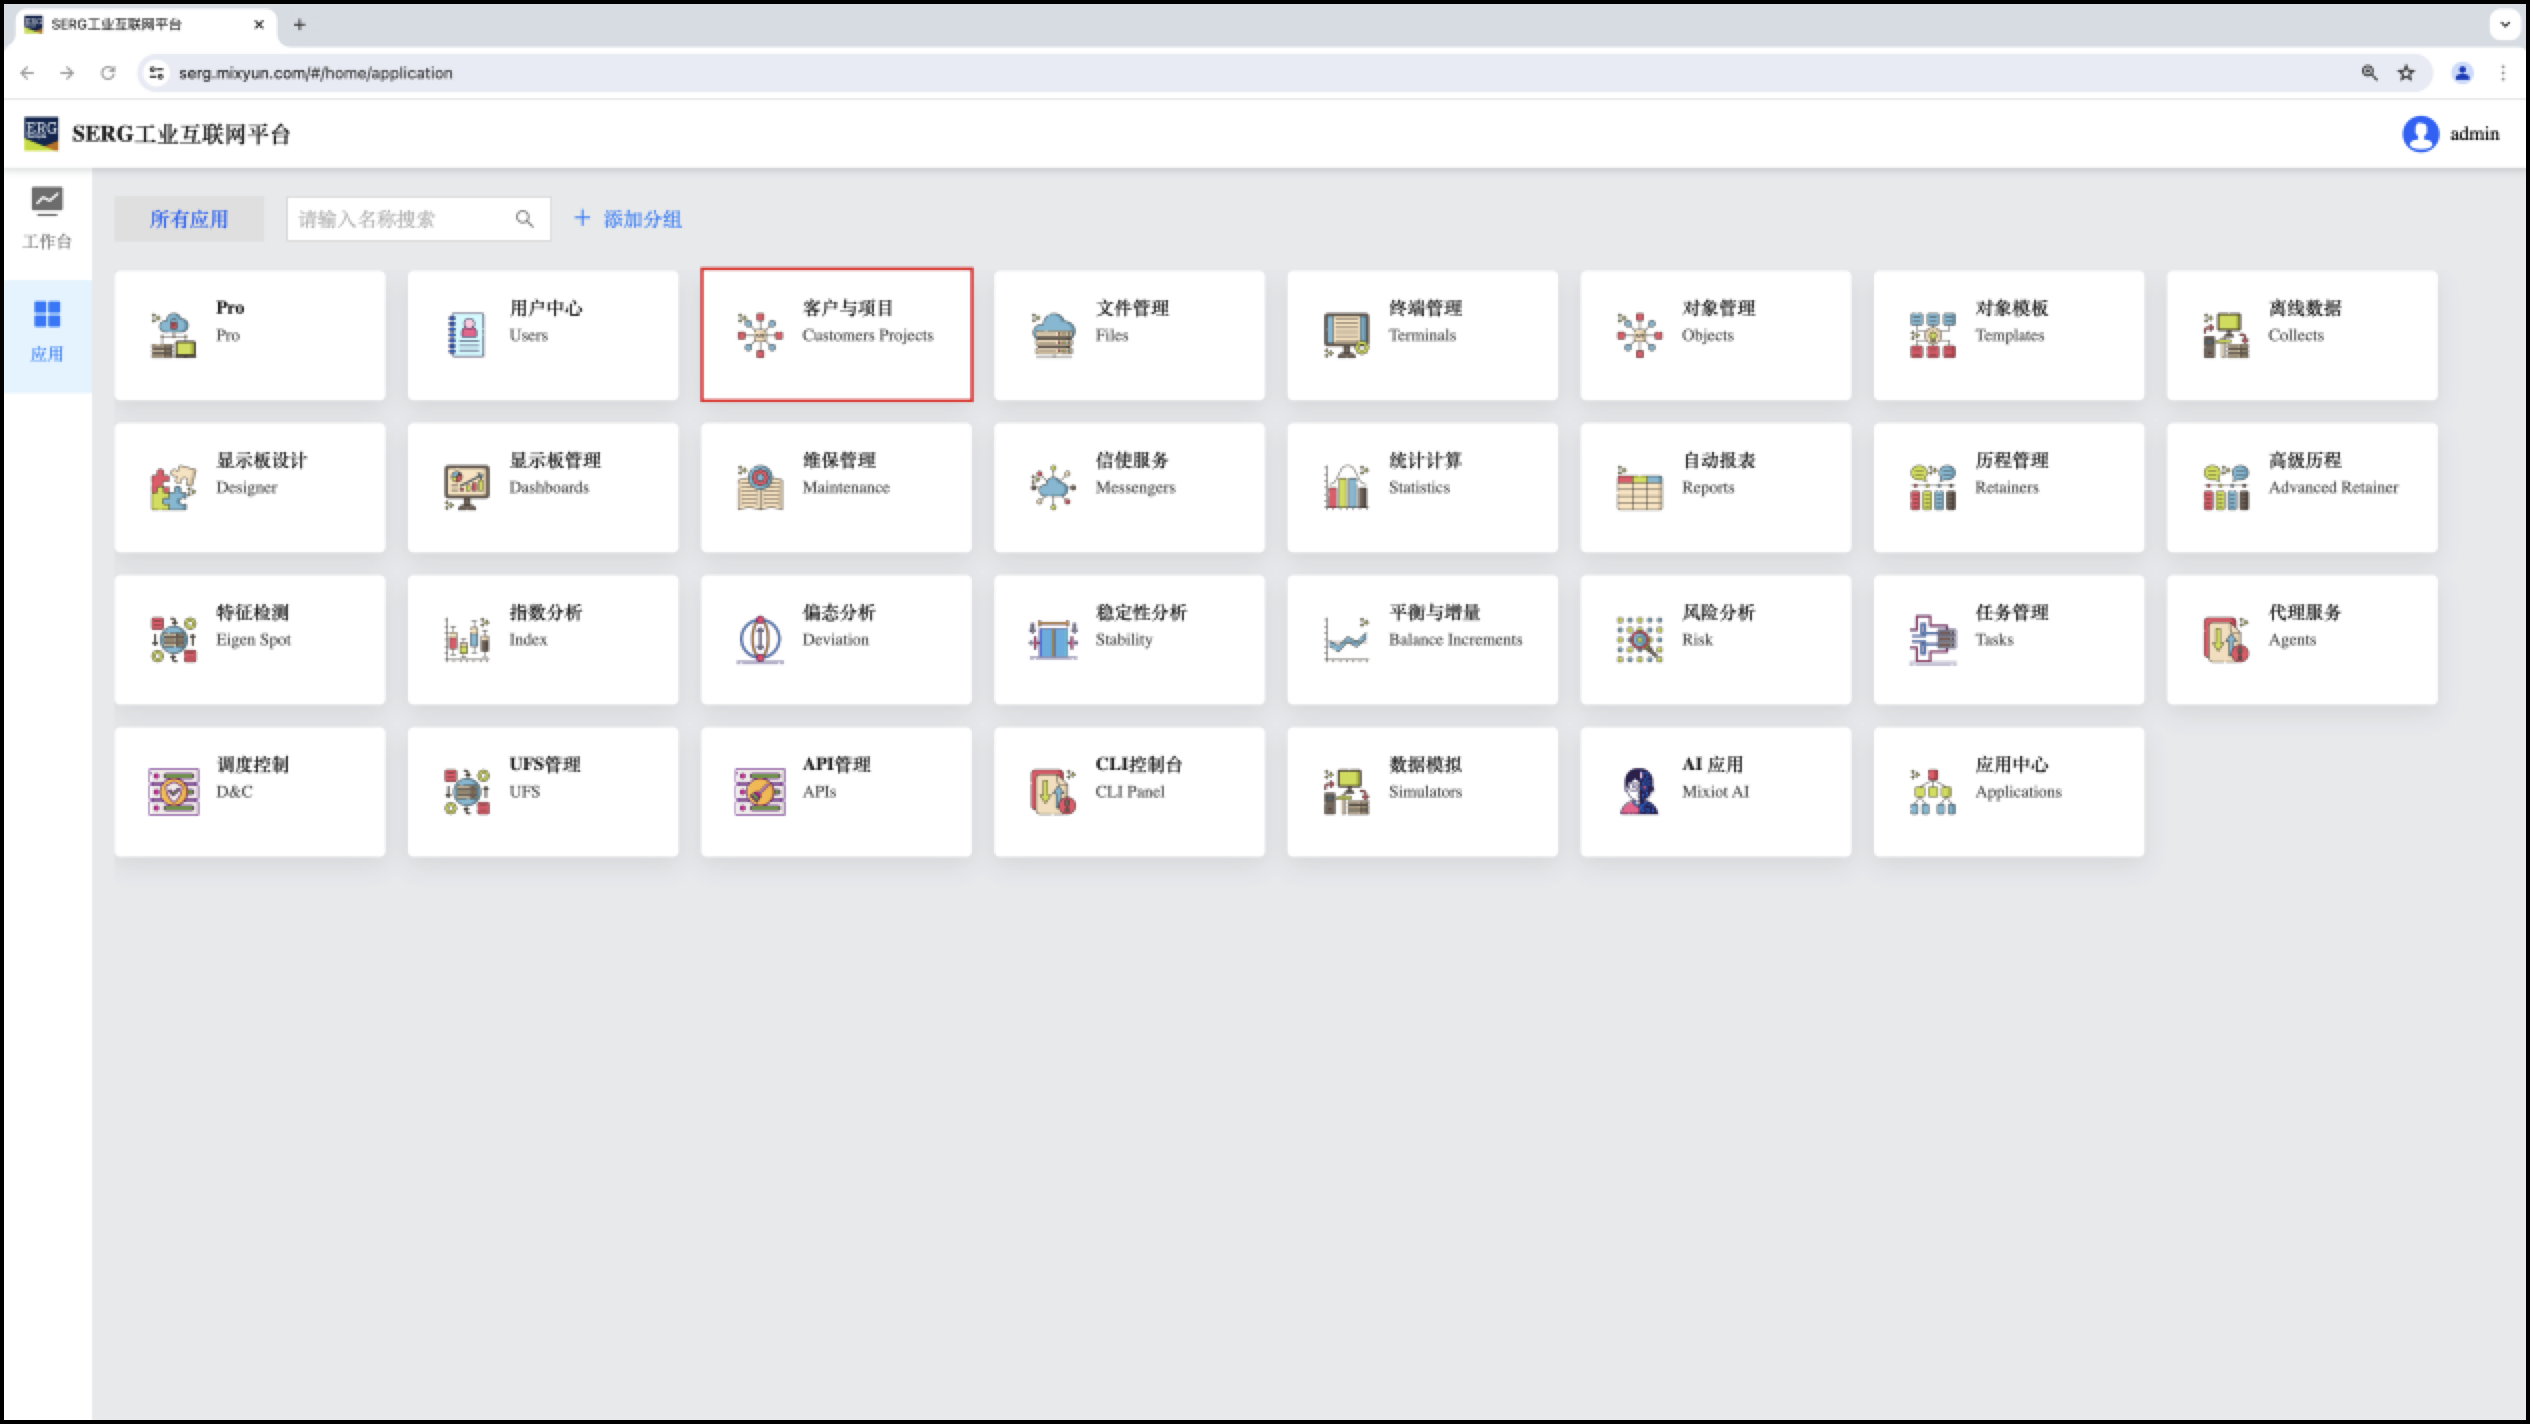Open a new browser tab
This screenshot has width=2530, height=1424.
point(299,25)
